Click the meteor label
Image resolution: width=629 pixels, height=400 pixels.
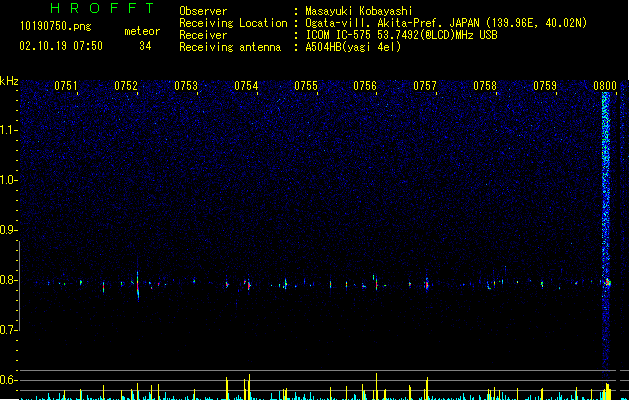142,31
